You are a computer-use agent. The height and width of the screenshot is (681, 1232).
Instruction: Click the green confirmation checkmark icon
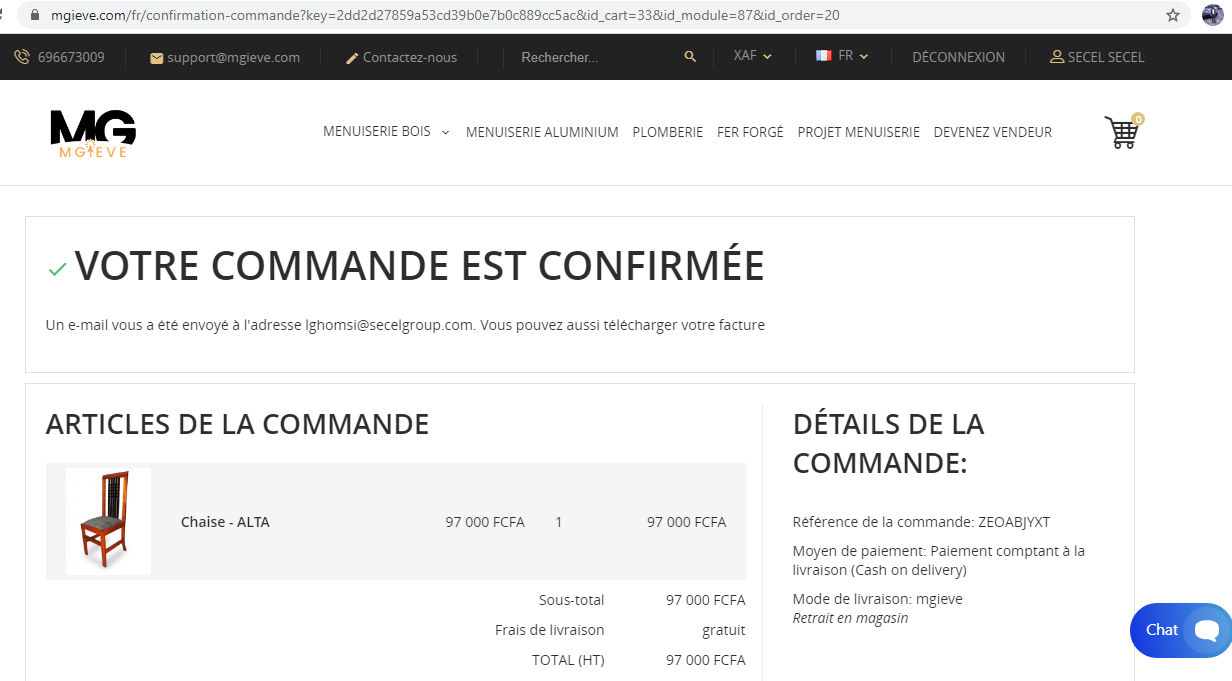pos(58,269)
